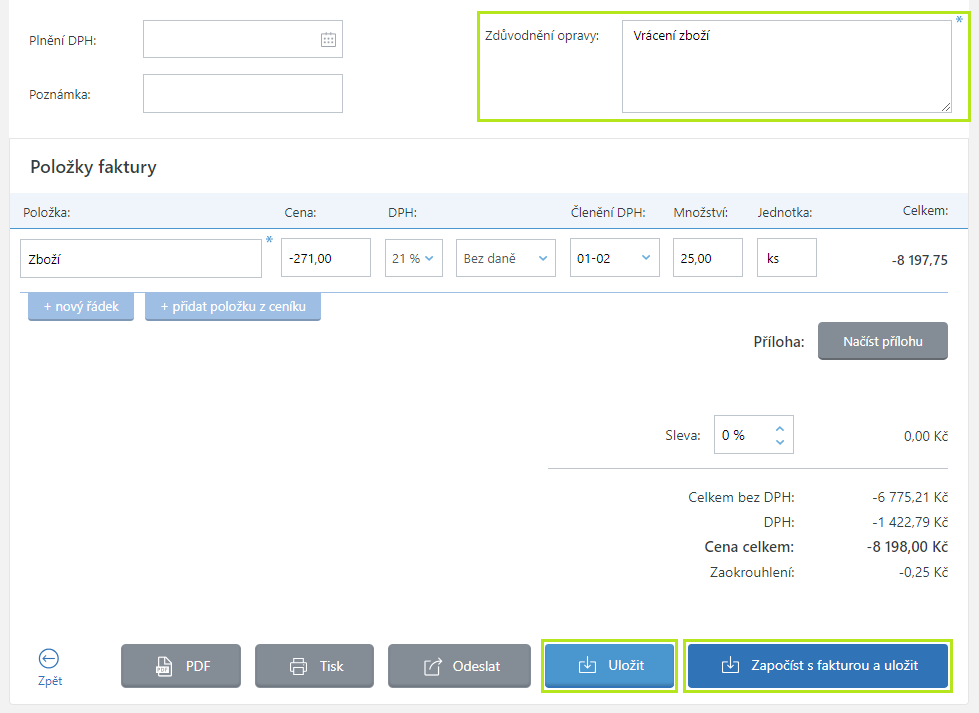Click the Položka field containing Zboží
Viewport: 979px width, 713px height.
141,258
